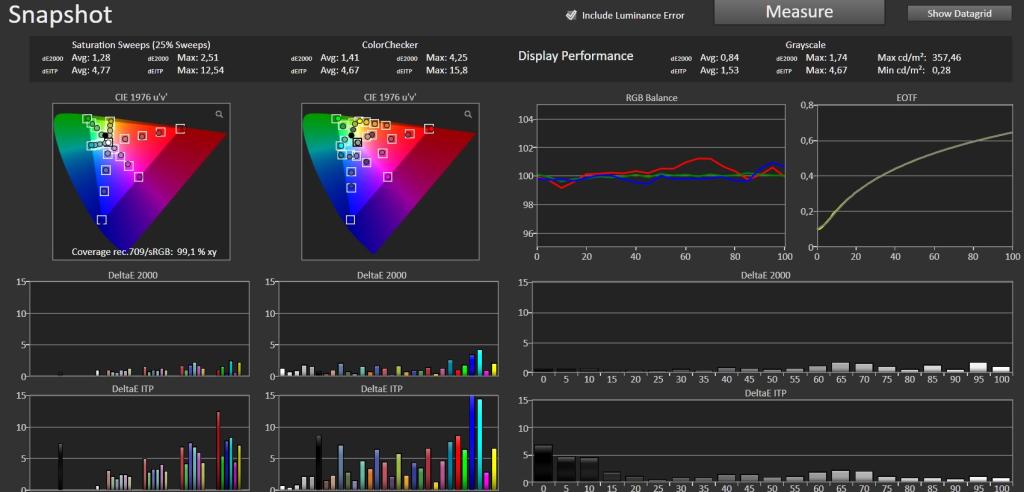Toggle the Include Luminance Error checkbox
The image size is (1024, 492).
(x=571, y=15)
